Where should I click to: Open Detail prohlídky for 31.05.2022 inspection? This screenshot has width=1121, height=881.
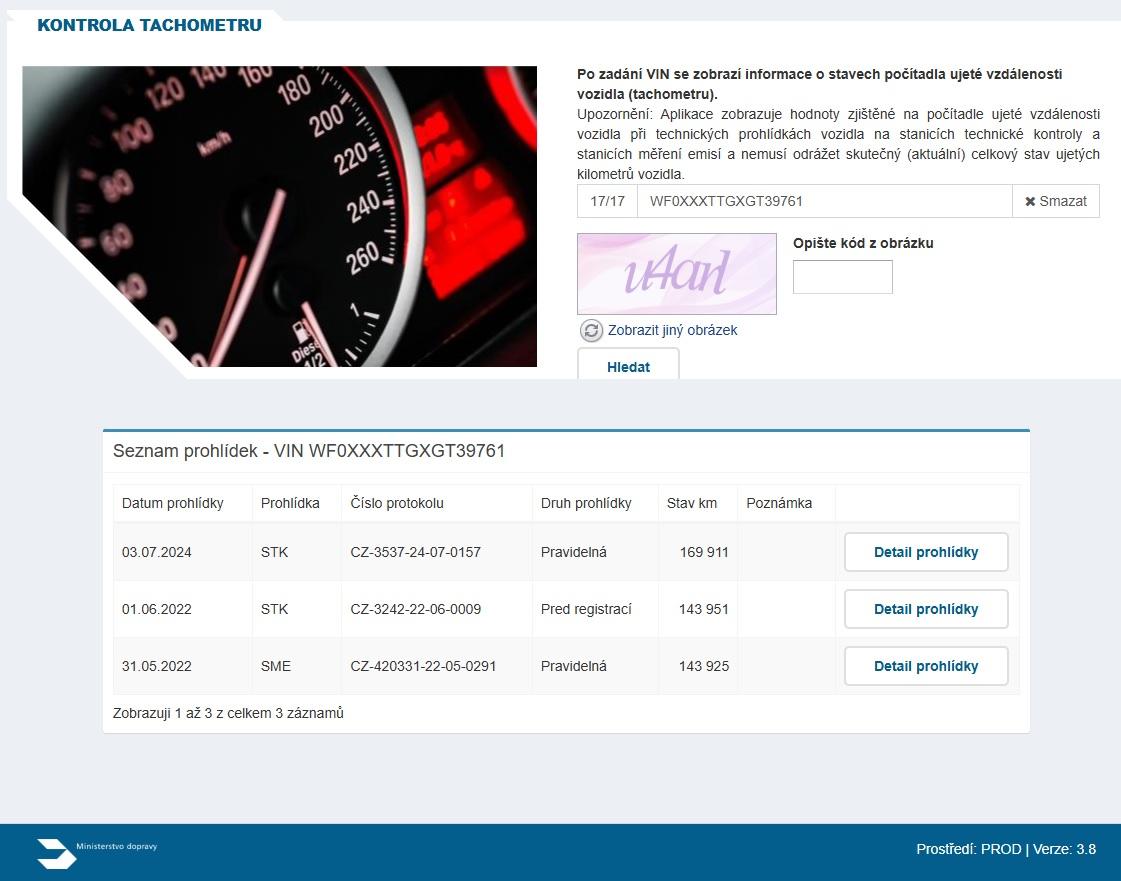(x=925, y=666)
